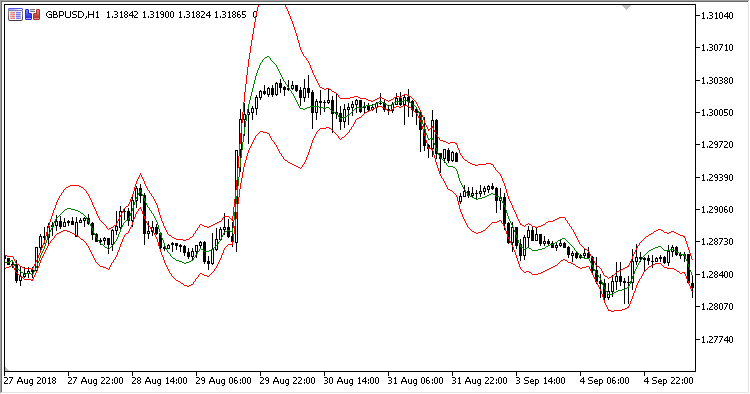750x394 pixels.
Task: Click the tall bullish candle on 29 Aug
Action: pos(236,198)
